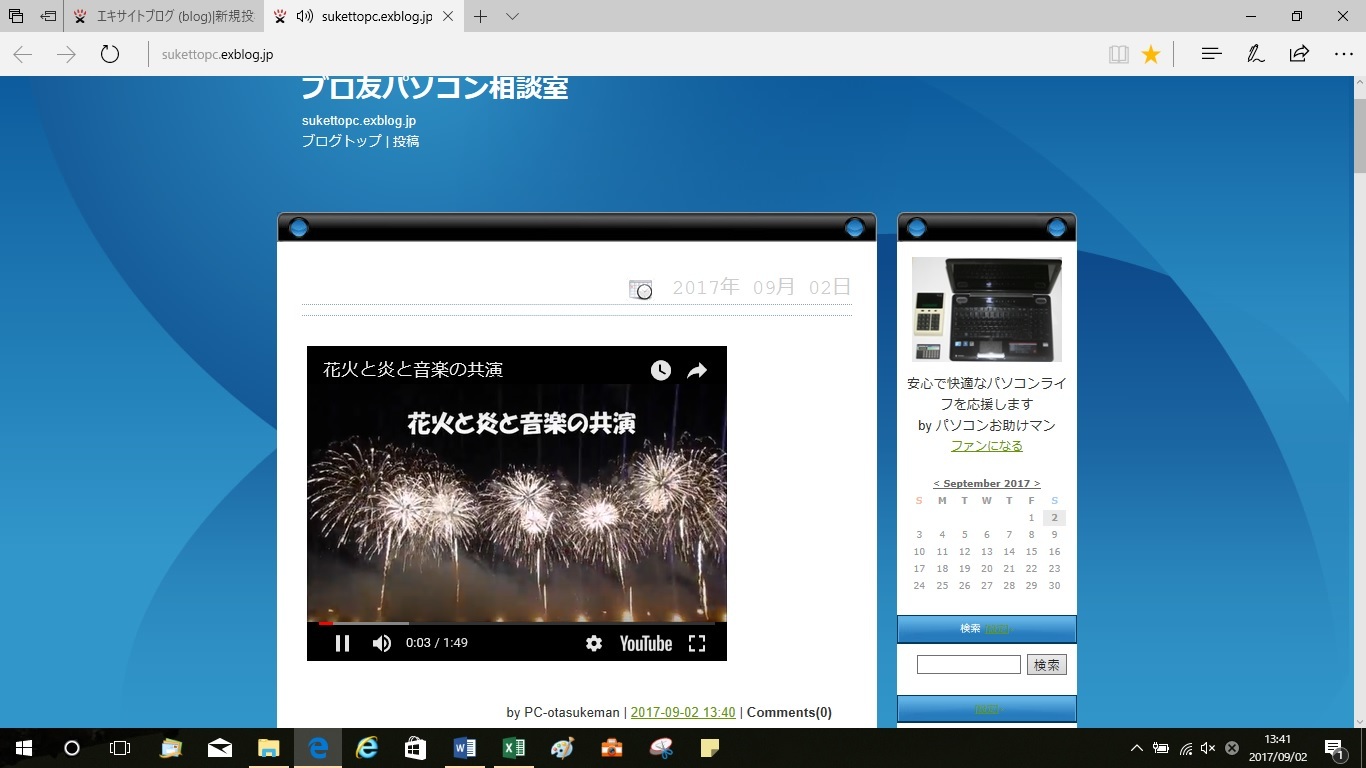The height and width of the screenshot is (768, 1366).
Task: Seek along the video progress bar
Action: (517, 623)
